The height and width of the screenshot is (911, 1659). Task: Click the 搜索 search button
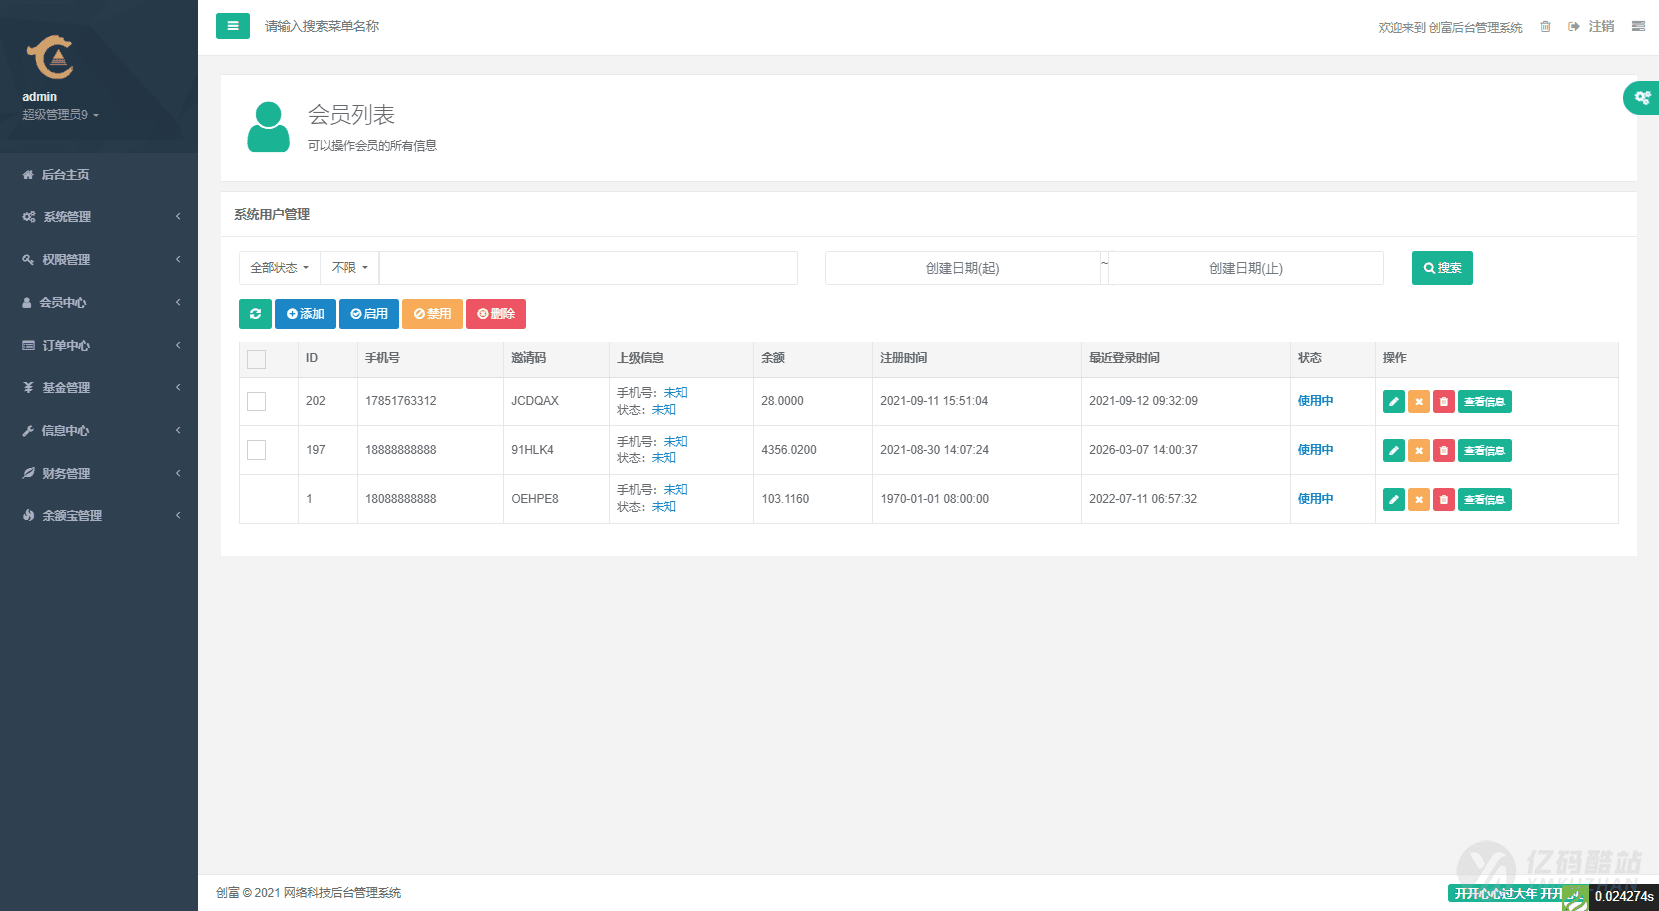tap(1441, 268)
